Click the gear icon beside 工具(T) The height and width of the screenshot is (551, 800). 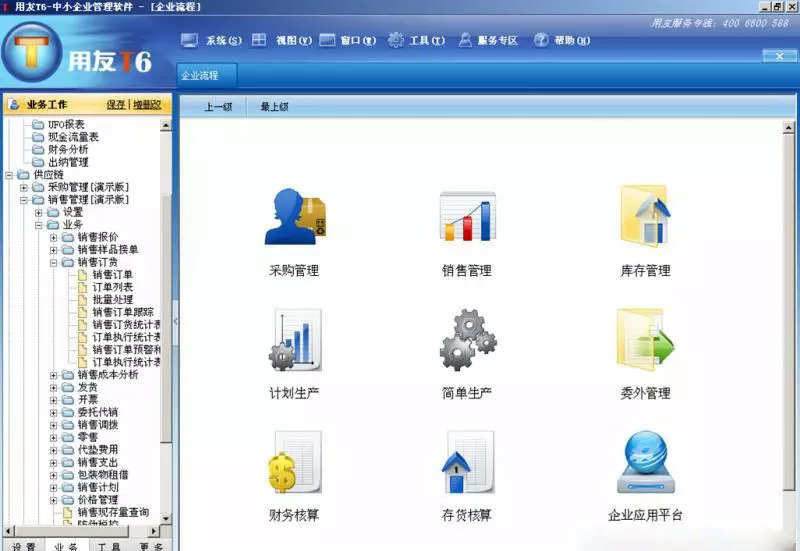click(x=395, y=40)
